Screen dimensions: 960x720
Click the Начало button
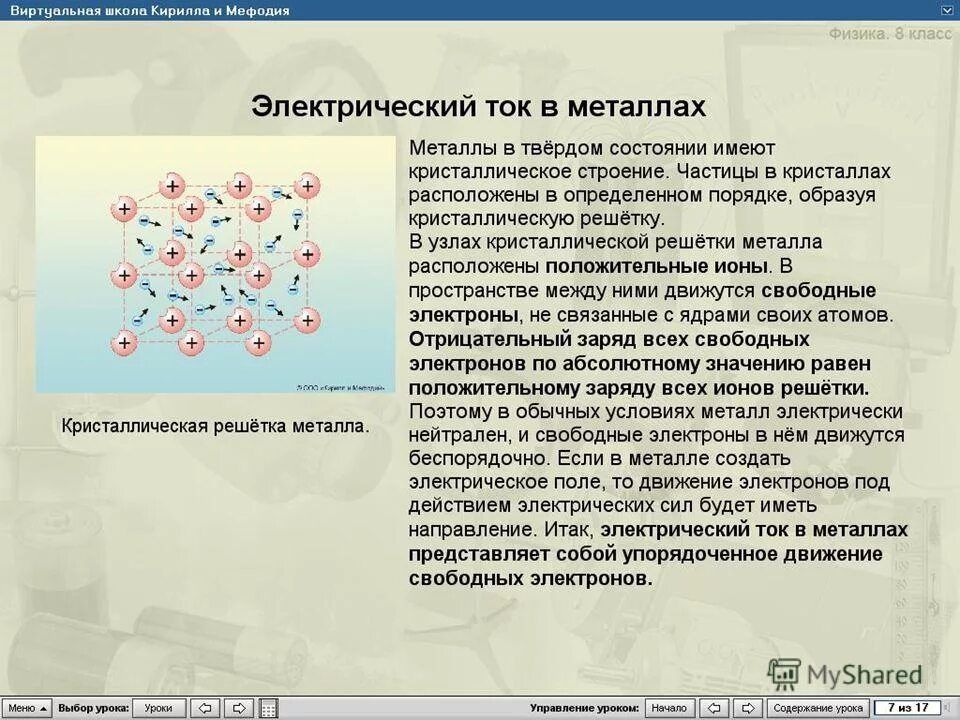pos(669,708)
